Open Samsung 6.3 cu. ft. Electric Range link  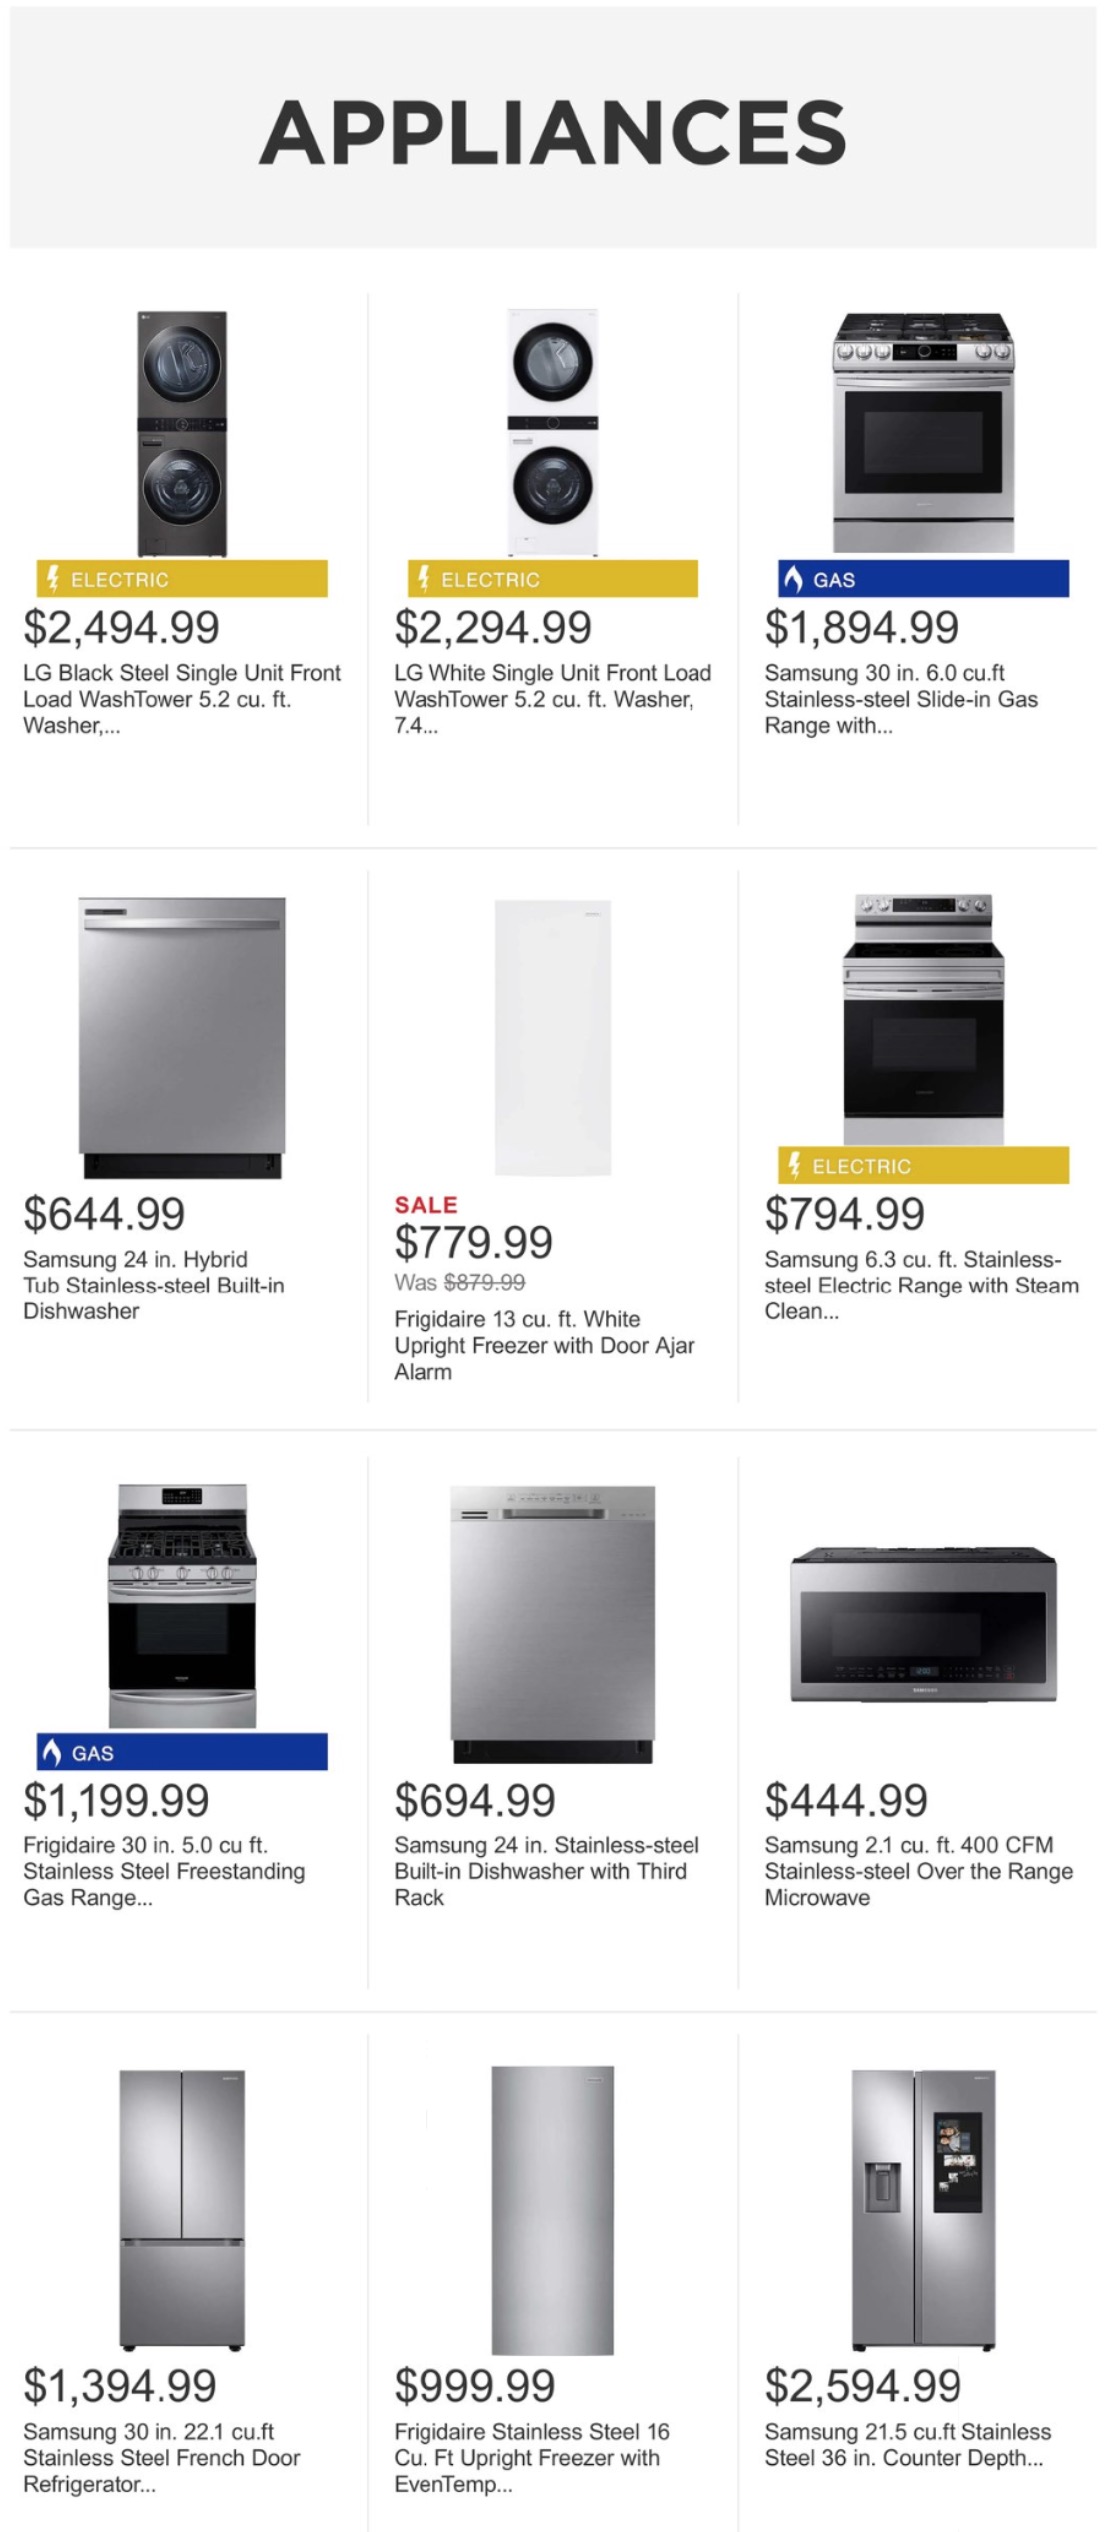tap(921, 1285)
